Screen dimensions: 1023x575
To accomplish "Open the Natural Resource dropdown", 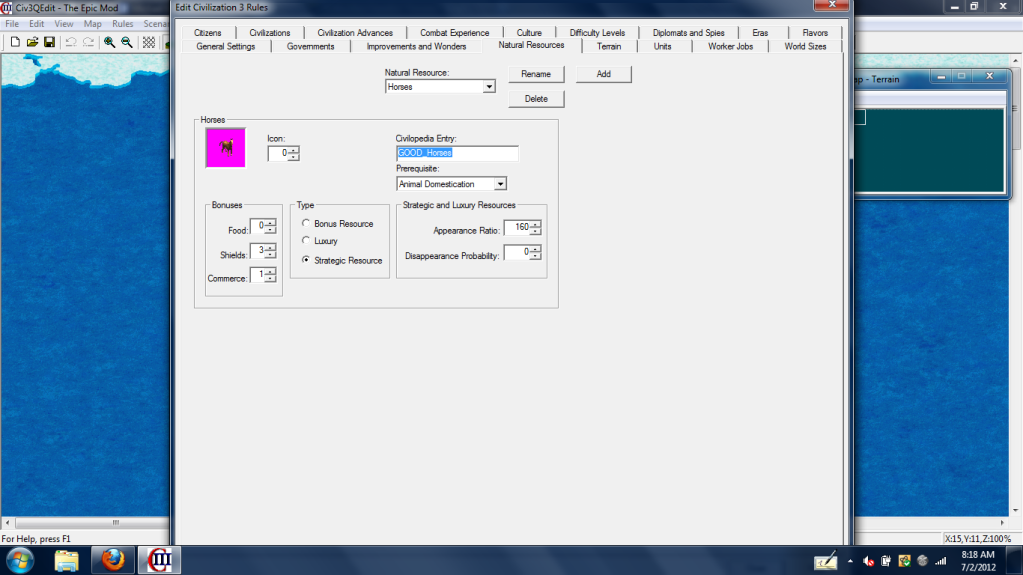I will 489,87.
